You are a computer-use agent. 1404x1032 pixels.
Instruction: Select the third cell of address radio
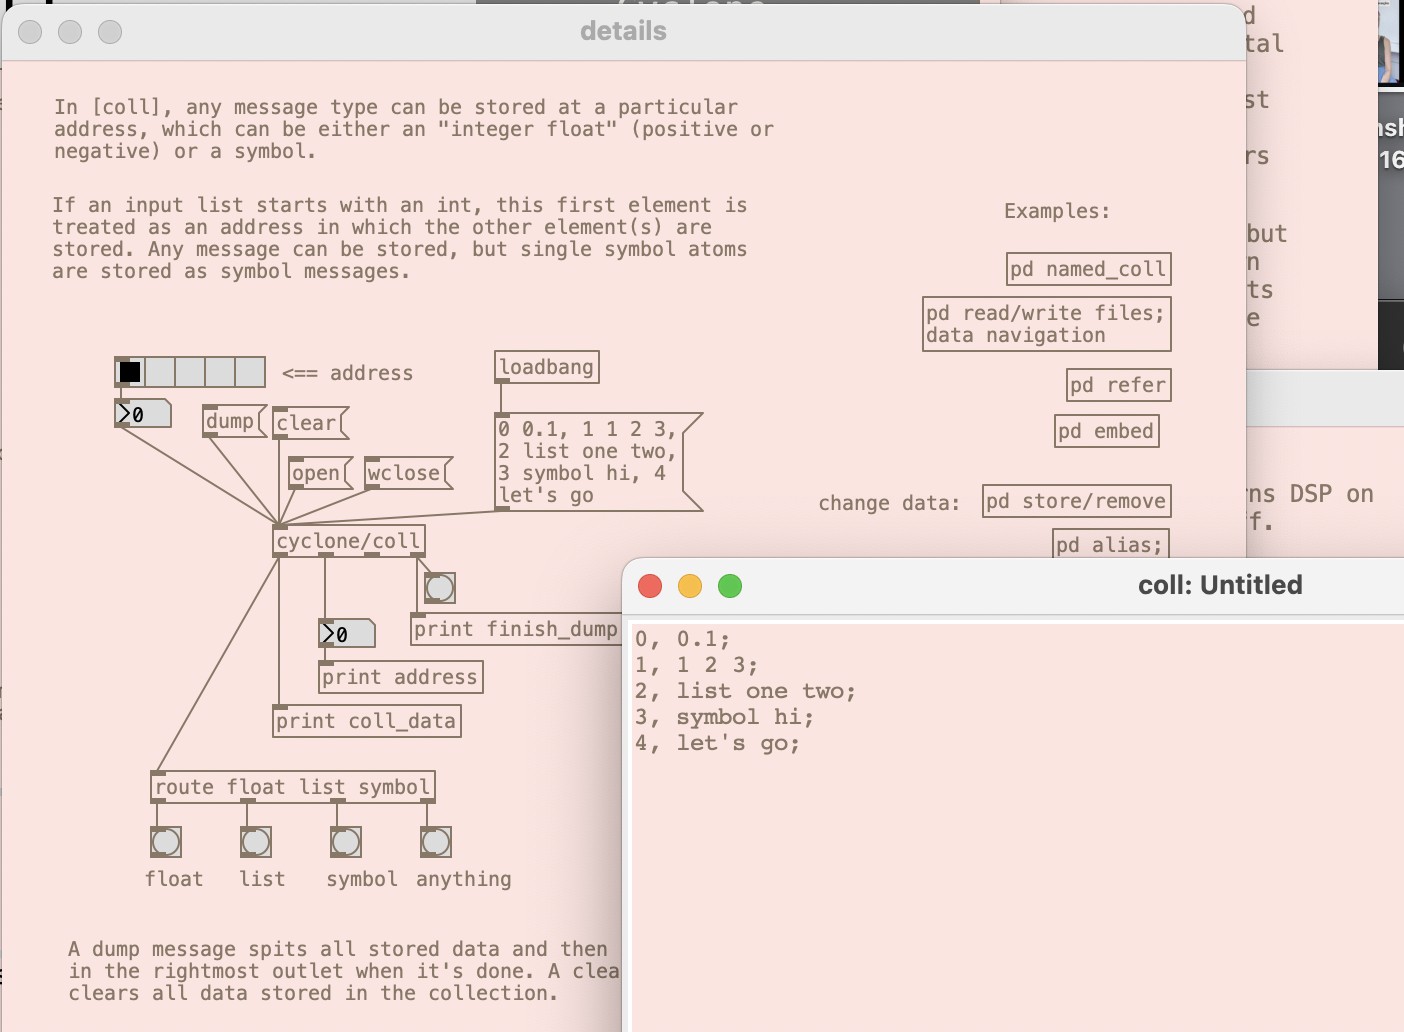point(190,372)
